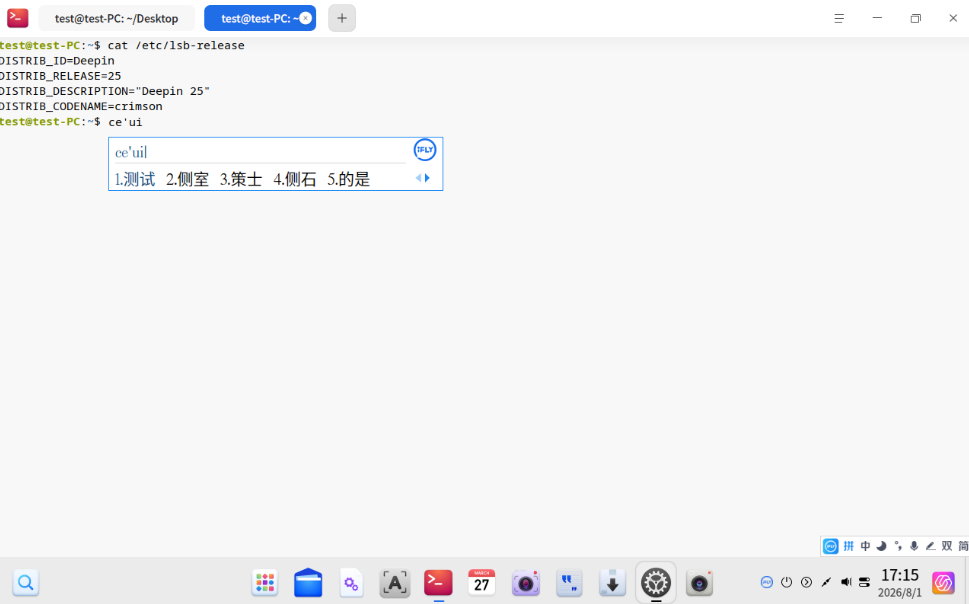Viewport: 969px width, 604px height.
Task: Open the file manager from dock
Action: pos(308,582)
